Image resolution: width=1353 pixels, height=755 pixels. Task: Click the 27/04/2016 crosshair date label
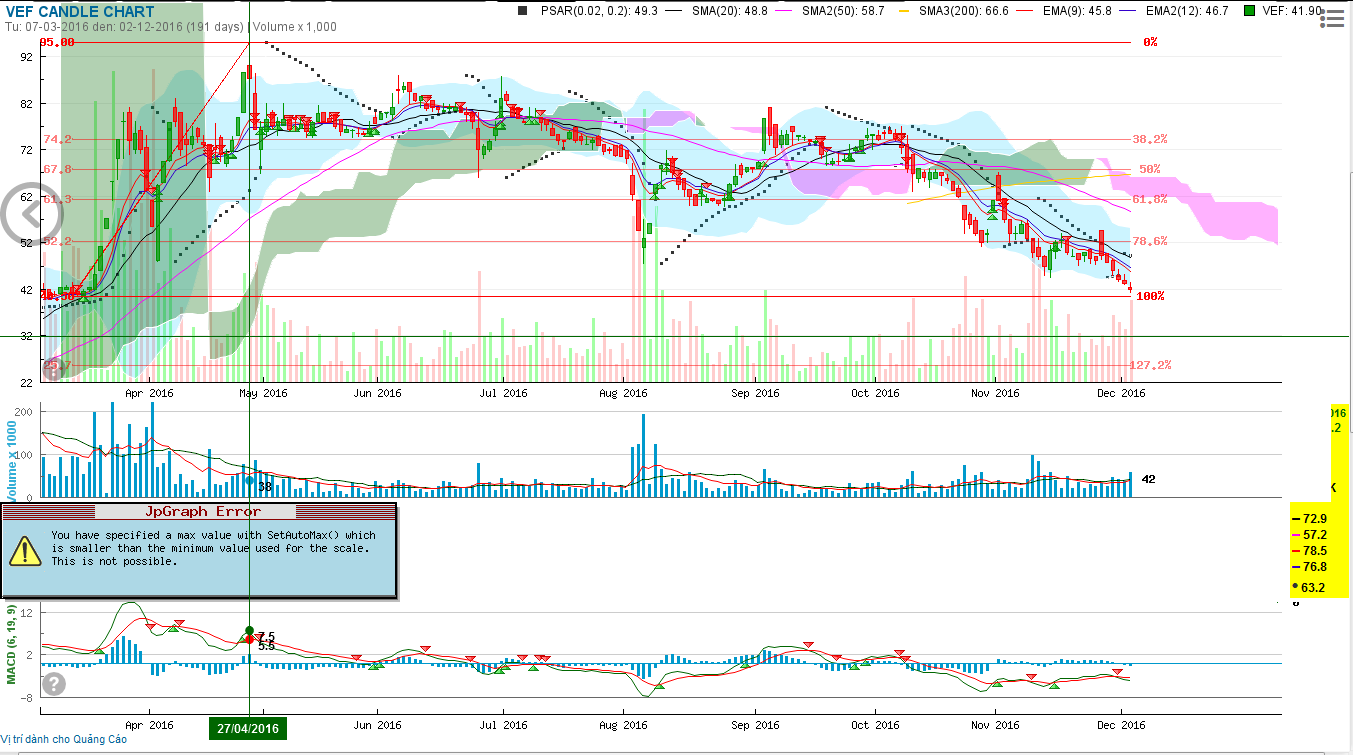(248, 727)
